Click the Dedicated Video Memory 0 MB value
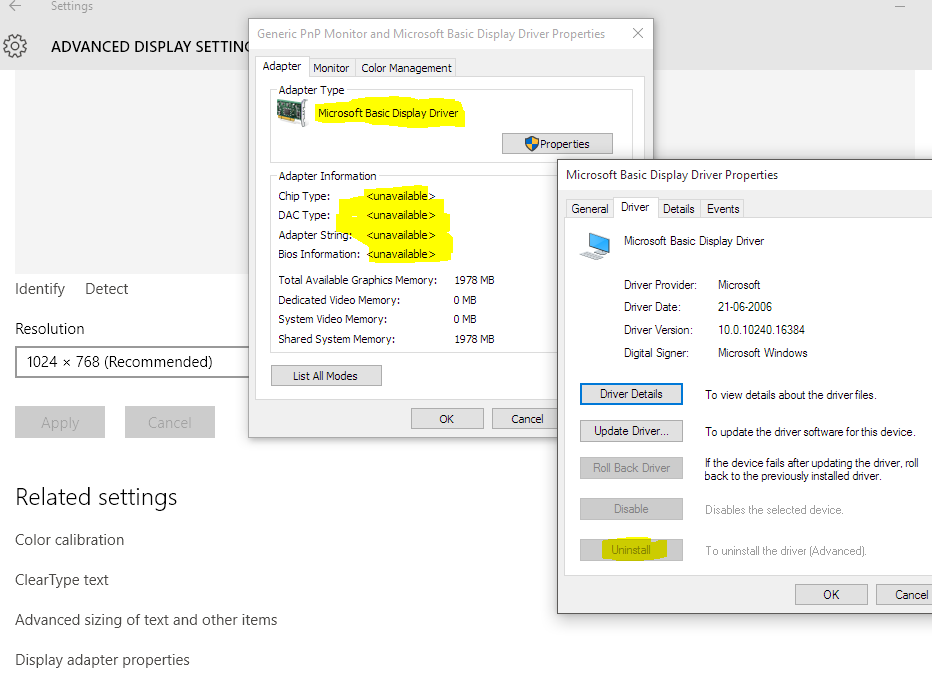932x688 pixels. pyautogui.click(x=465, y=300)
